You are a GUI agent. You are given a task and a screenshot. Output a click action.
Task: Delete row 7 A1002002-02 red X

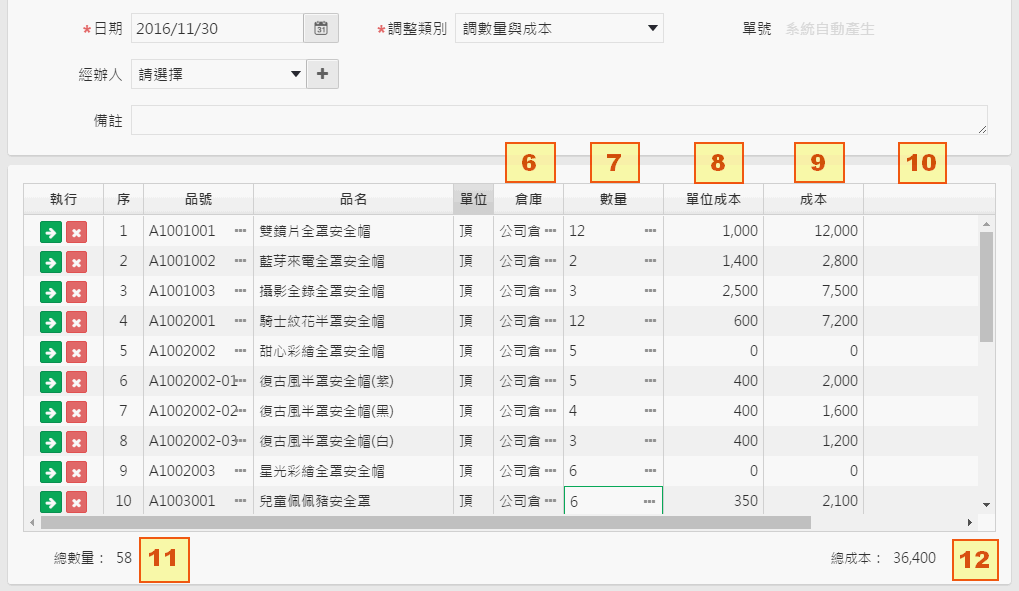77,412
